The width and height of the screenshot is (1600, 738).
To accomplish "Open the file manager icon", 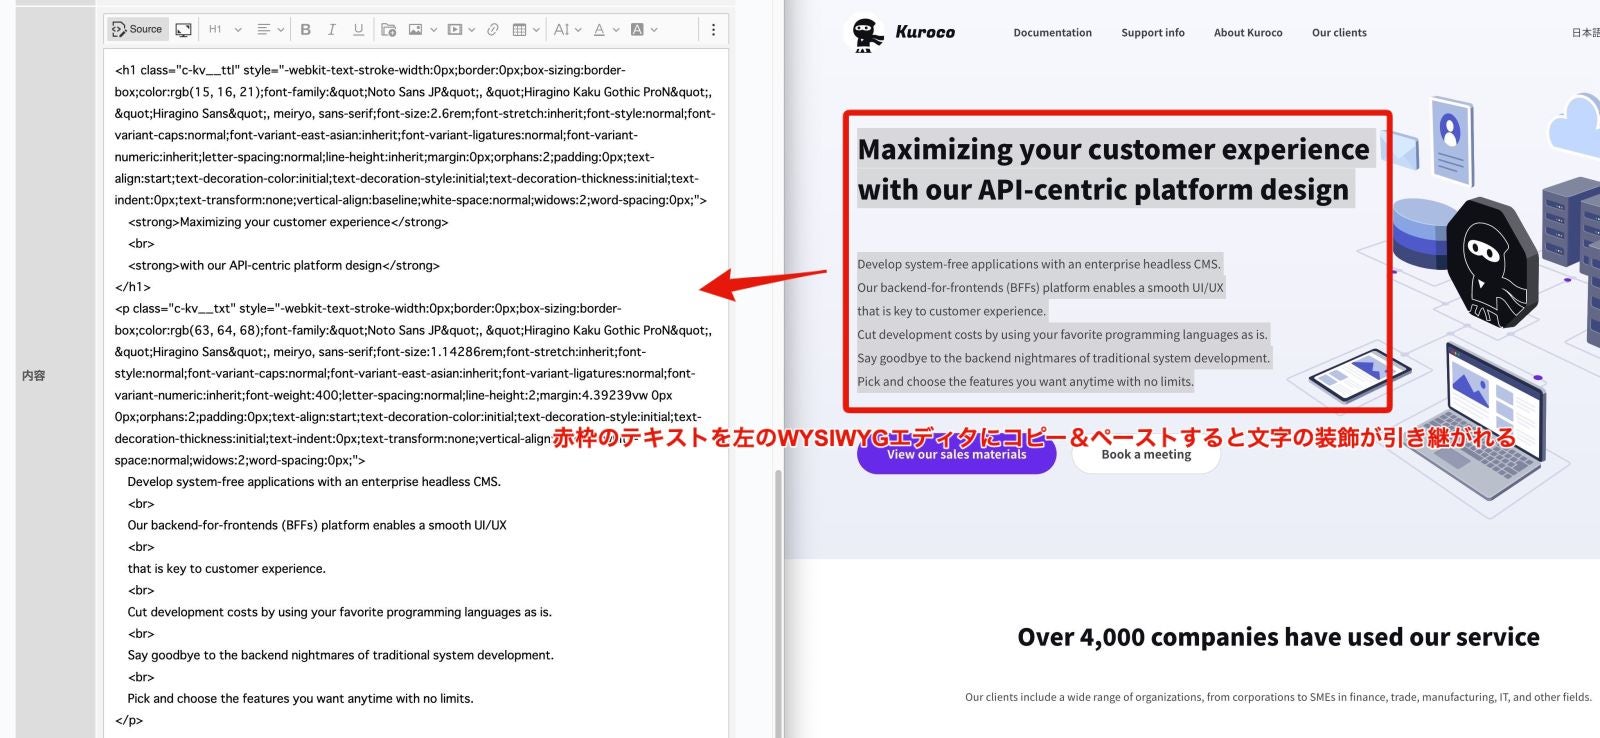I will tap(389, 29).
